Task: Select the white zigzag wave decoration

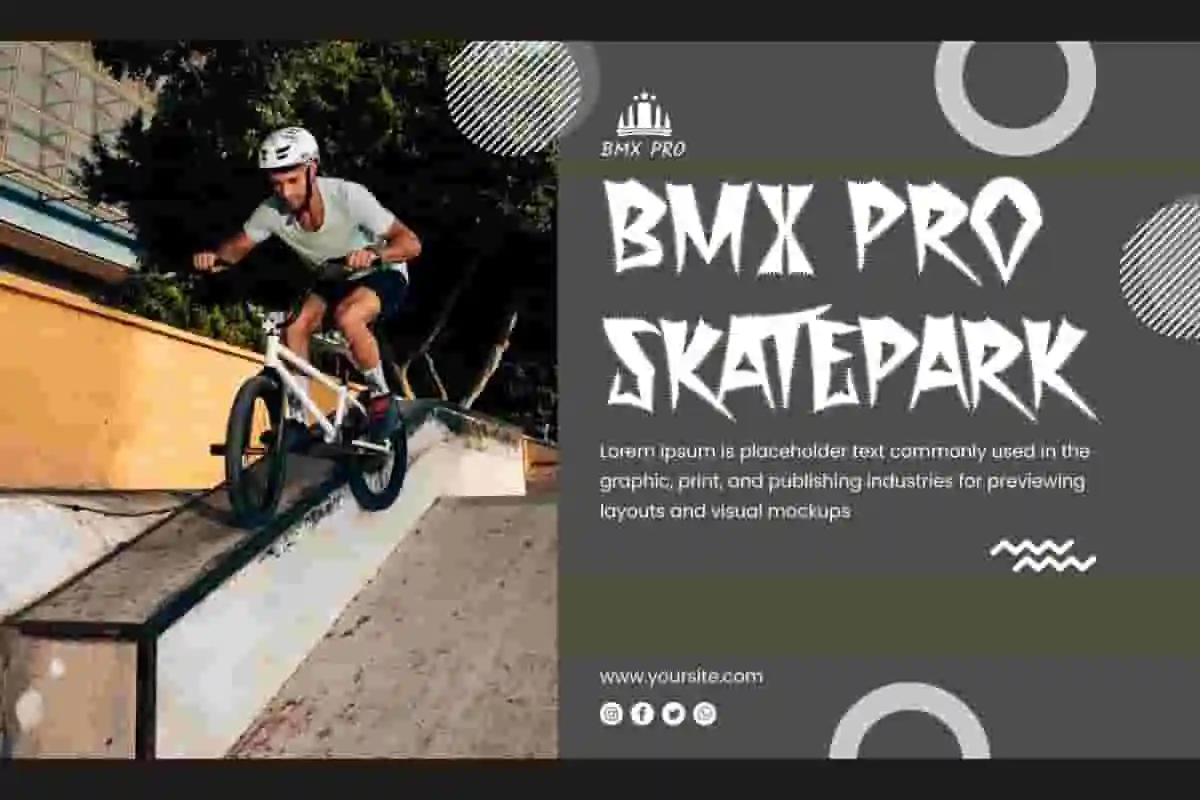Action: click(x=1043, y=556)
